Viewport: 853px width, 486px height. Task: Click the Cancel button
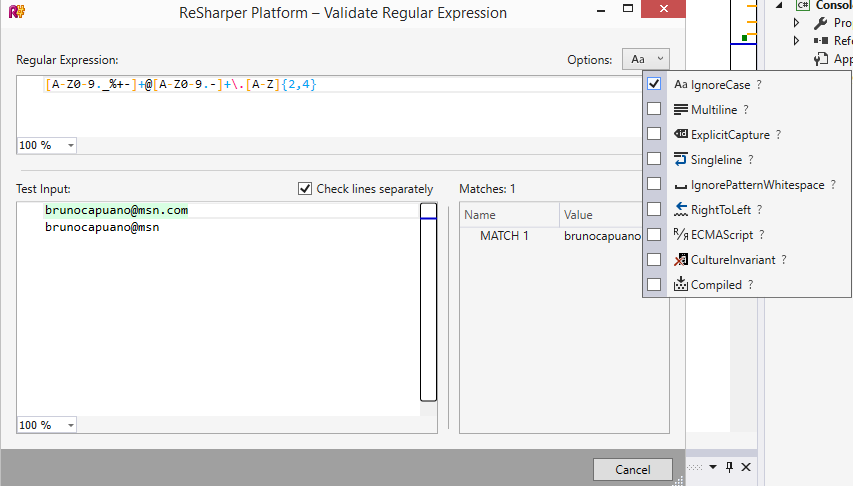(x=633, y=470)
